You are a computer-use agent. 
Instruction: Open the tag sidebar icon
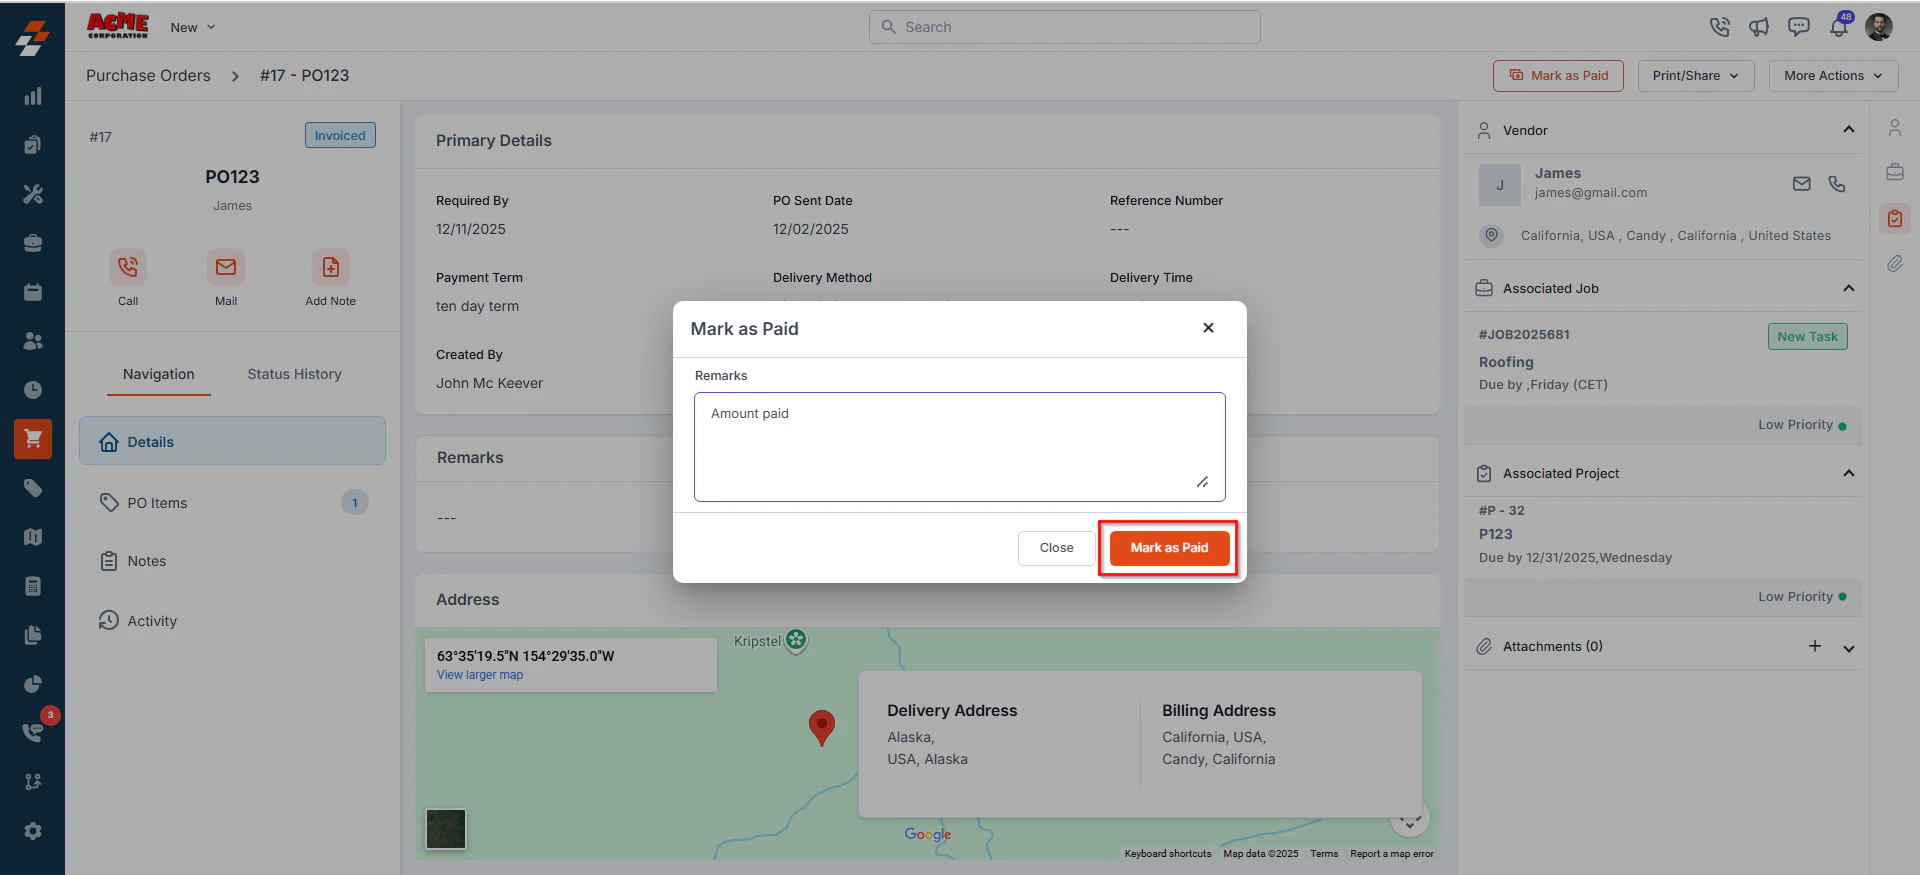[33, 488]
